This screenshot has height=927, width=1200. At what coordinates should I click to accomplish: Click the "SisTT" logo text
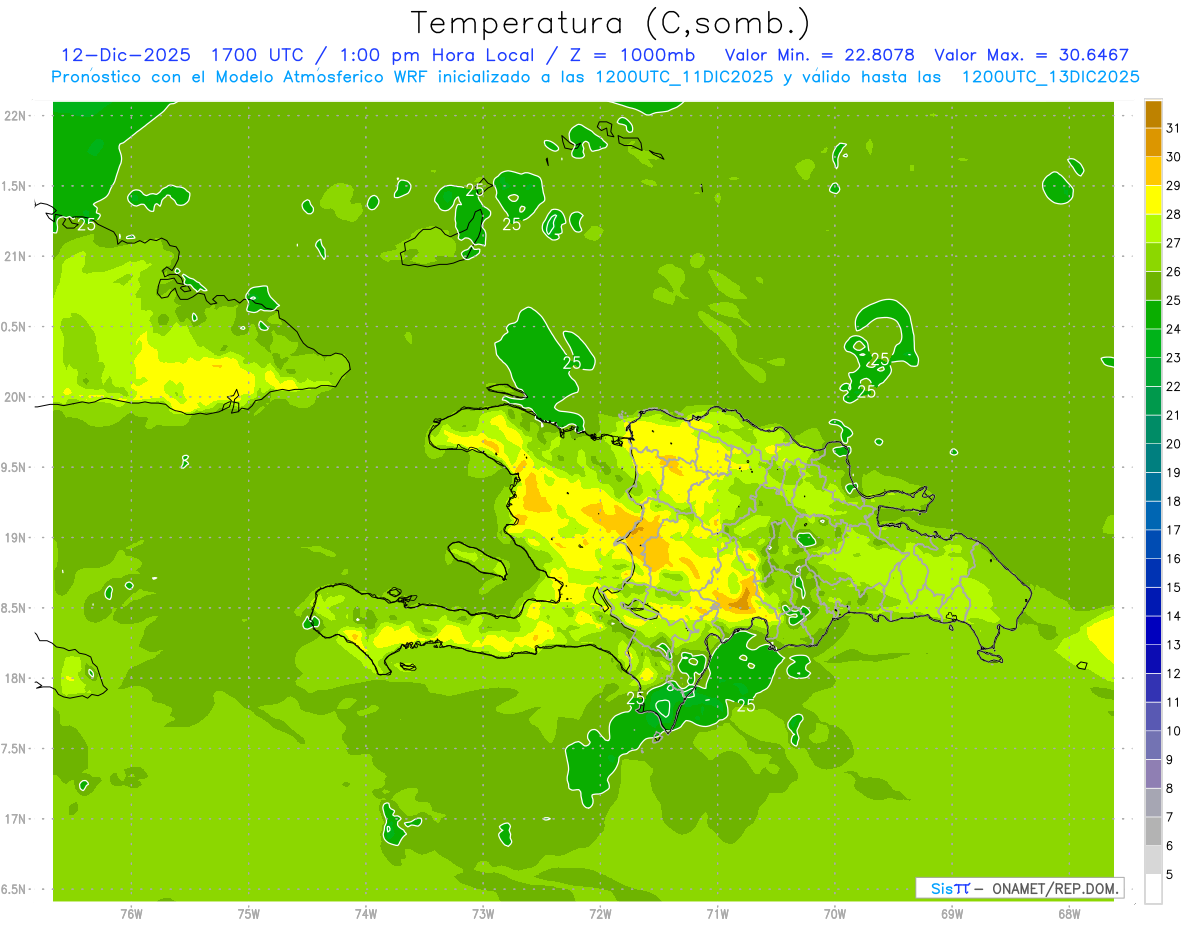[950, 888]
